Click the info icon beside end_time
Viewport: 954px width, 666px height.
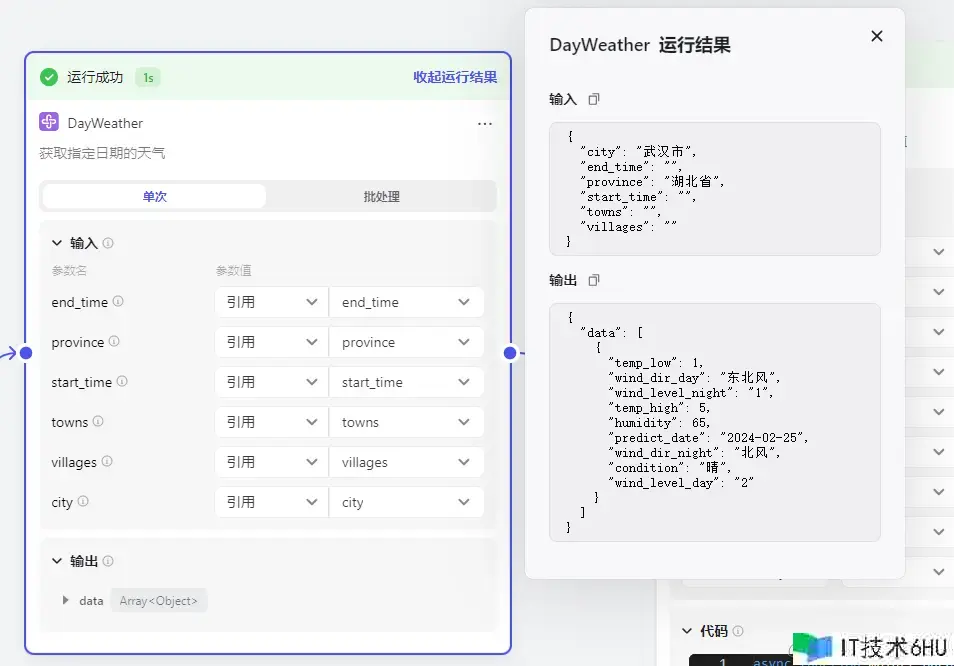click(x=118, y=301)
